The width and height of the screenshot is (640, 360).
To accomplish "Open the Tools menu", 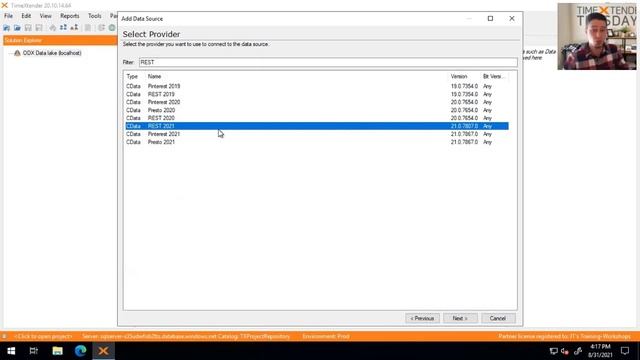I will click(x=94, y=16).
